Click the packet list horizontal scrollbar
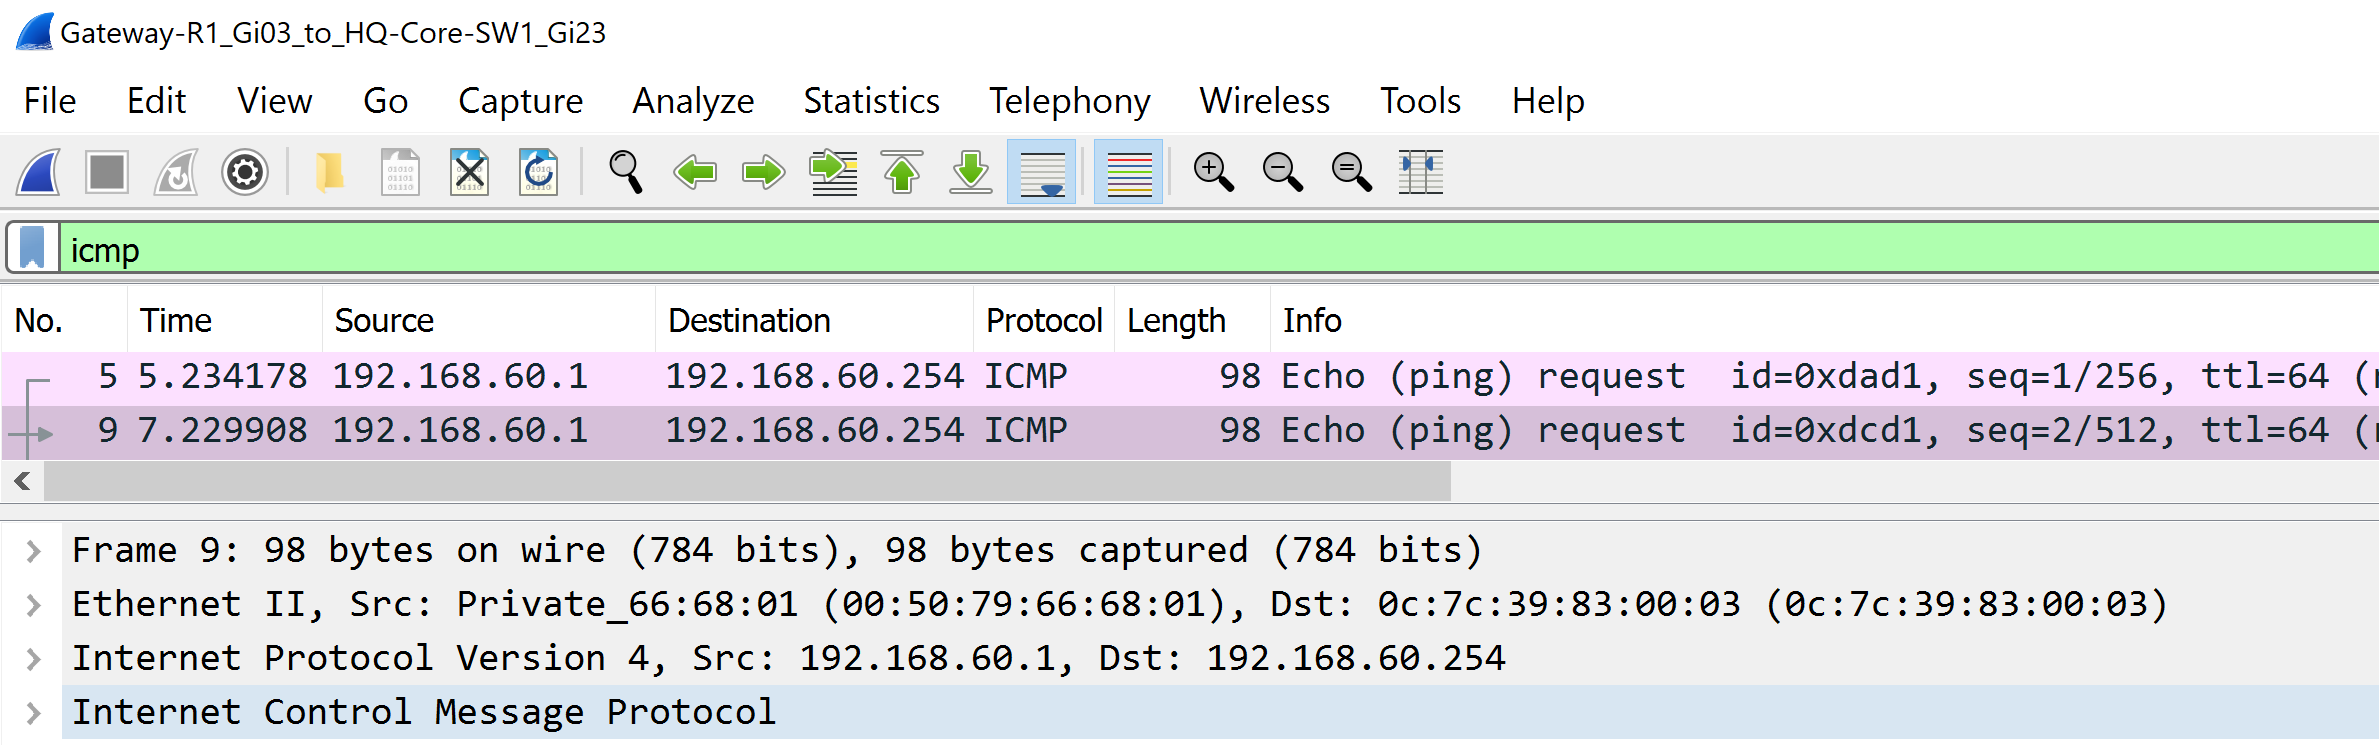The image size is (2379, 745). click(747, 482)
